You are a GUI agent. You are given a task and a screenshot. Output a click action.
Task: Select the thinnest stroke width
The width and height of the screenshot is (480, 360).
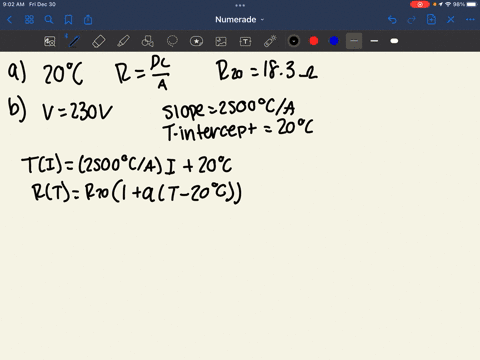pos(354,41)
